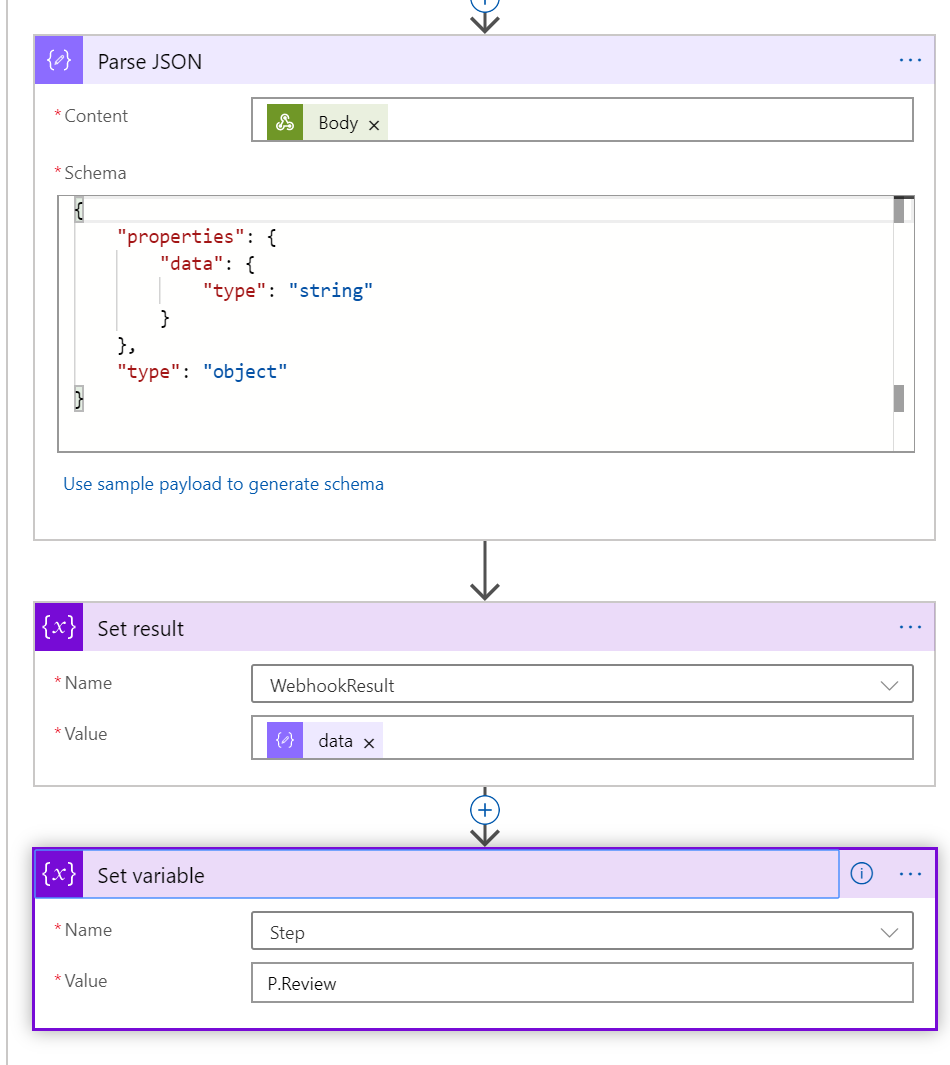Click Use sample payload to generate schema
The height and width of the screenshot is (1065, 950).
click(223, 484)
